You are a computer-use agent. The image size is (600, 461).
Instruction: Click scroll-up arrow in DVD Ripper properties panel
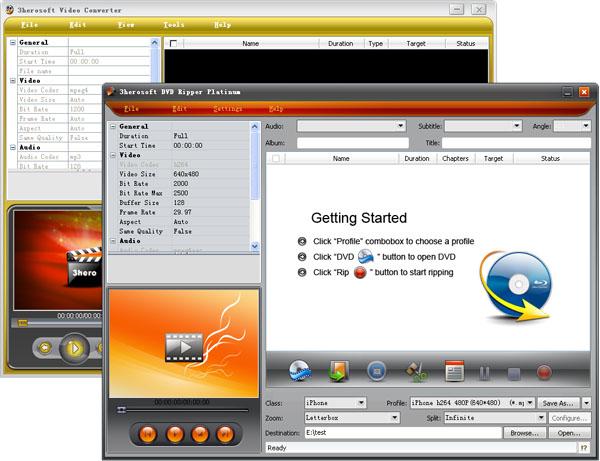[x=255, y=126]
